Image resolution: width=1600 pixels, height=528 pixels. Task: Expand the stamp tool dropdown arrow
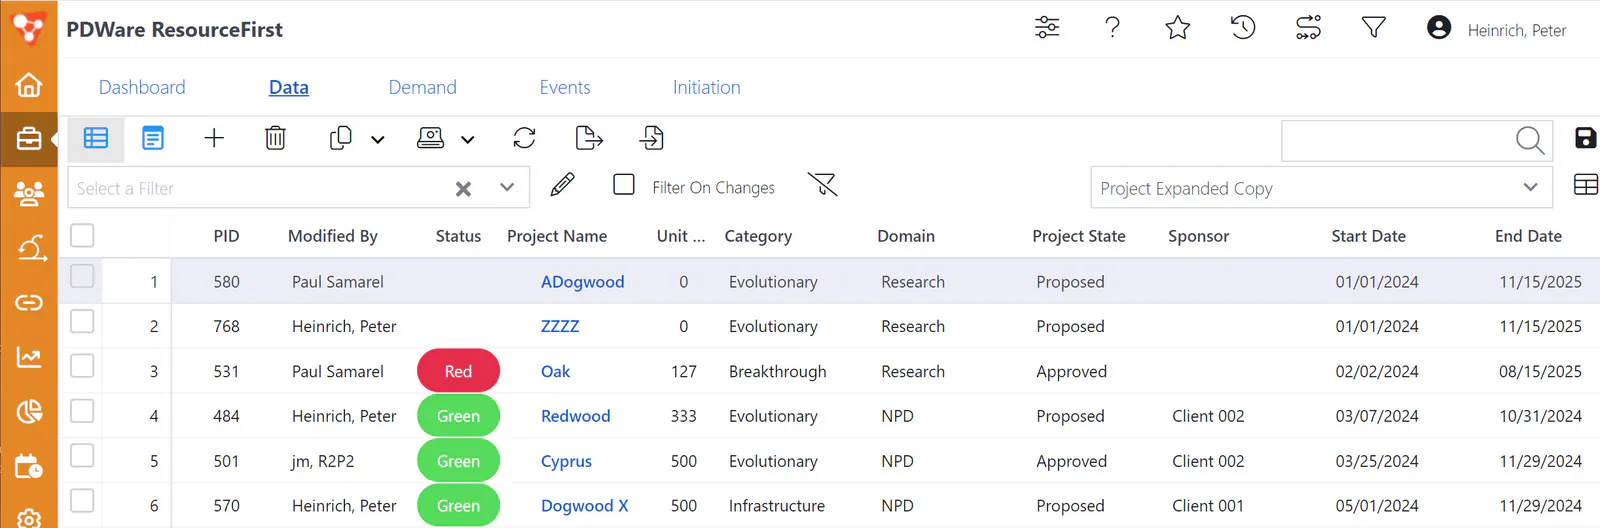467,140
